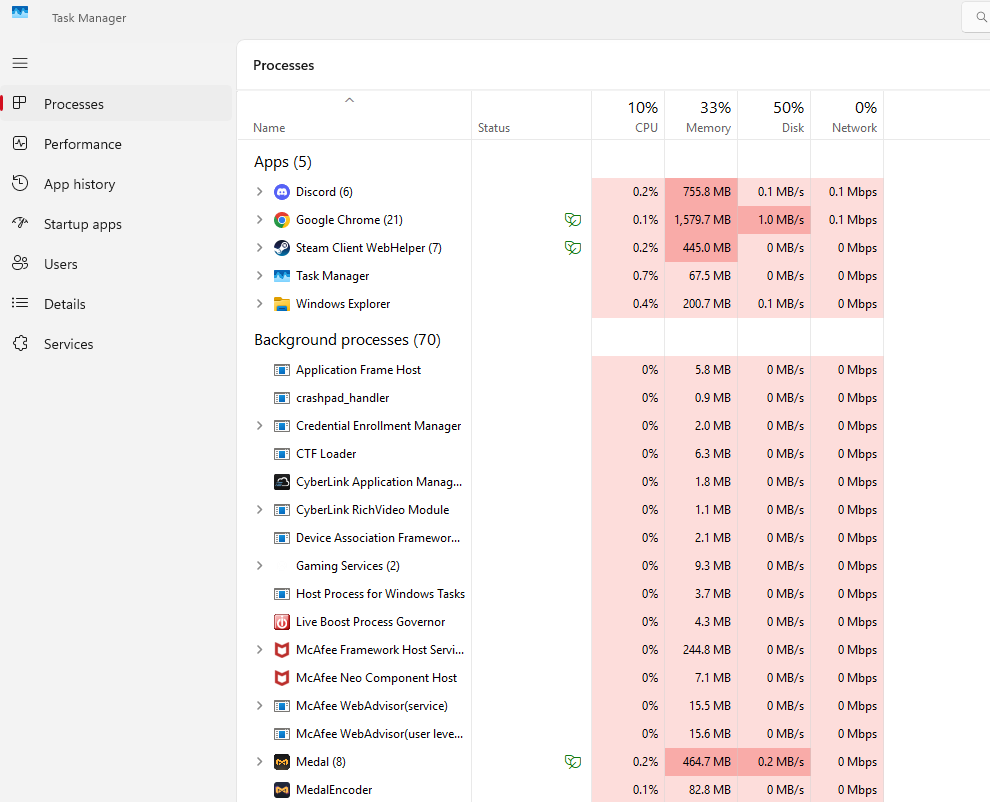Image resolution: width=990 pixels, height=802 pixels.
Task: Click the search magnifier icon
Action: (981, 17)
